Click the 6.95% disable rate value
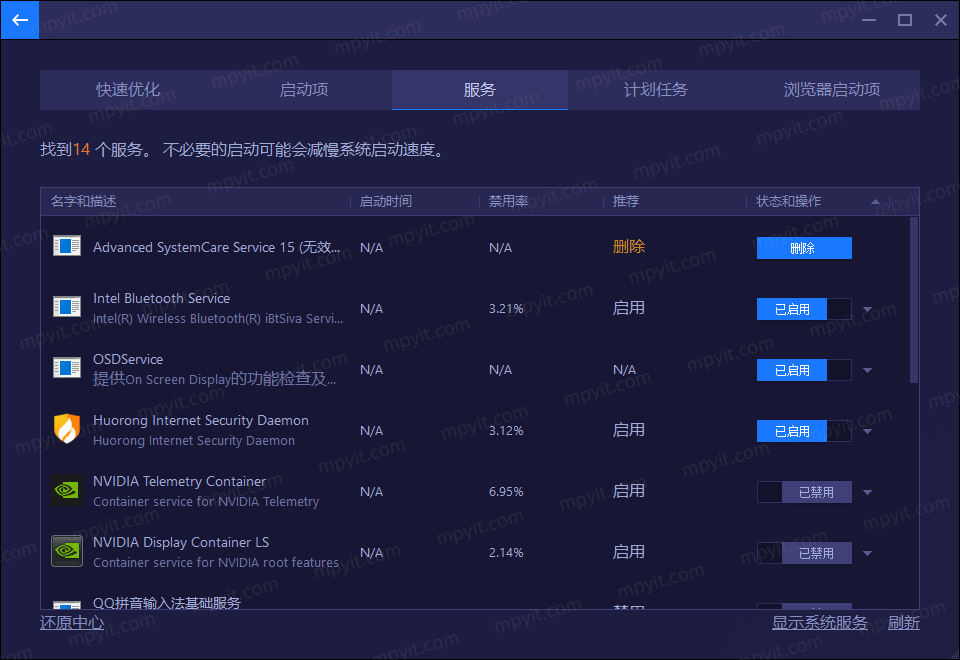The height and width of the screenshot is (660, 960). click(x=506, y=492)
